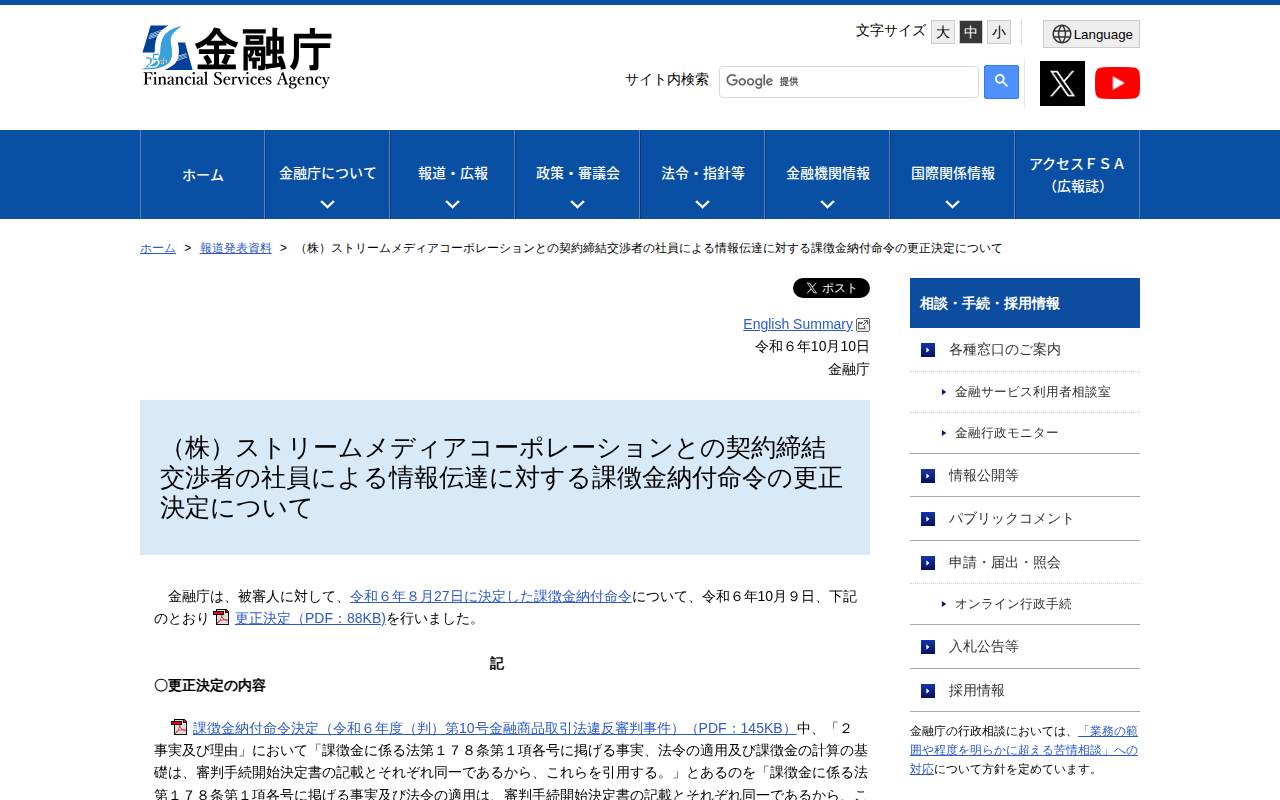Screen dimensions: 1280x800
Task: Open the FSA YouTube channel icon
Action: click(1117, 83)
